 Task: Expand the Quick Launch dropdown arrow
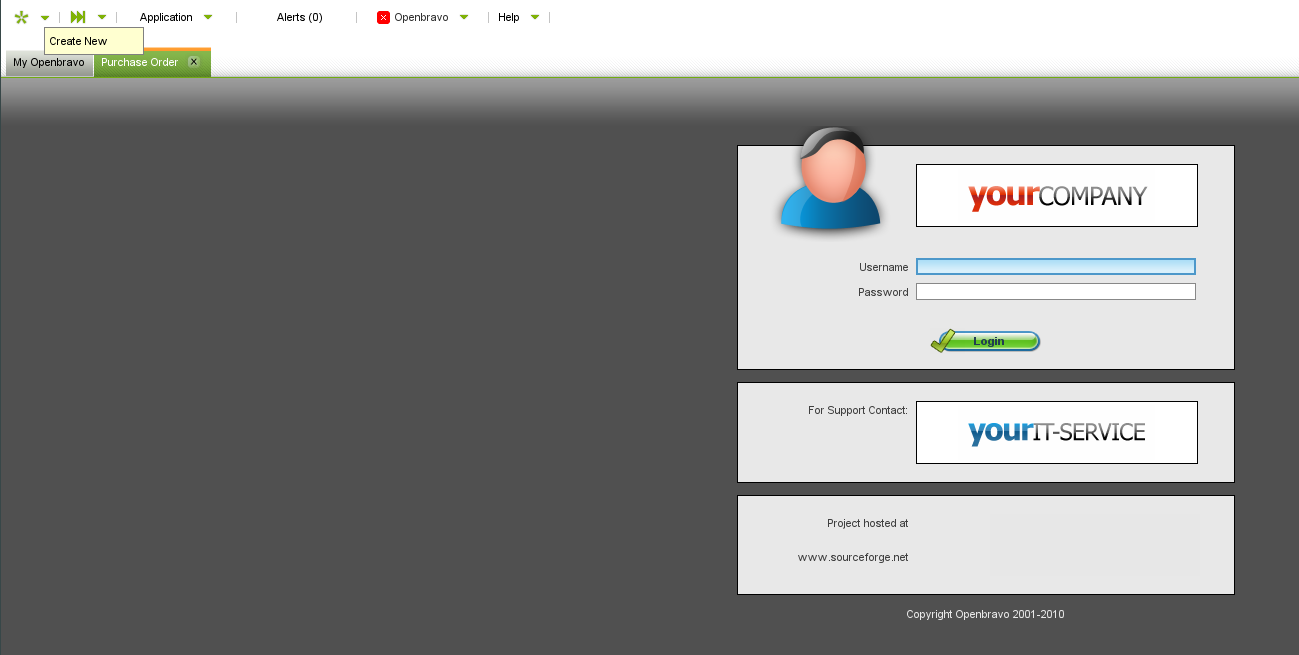tap(102, 18)
